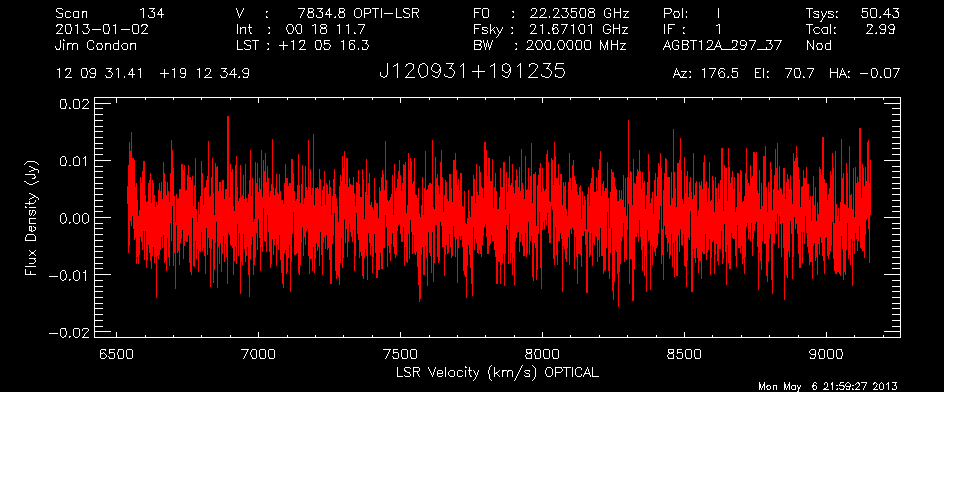This screenshot has height=490, width=962.
Task: Click y-axis tick label -0.02
Action: tap(69, 333)
